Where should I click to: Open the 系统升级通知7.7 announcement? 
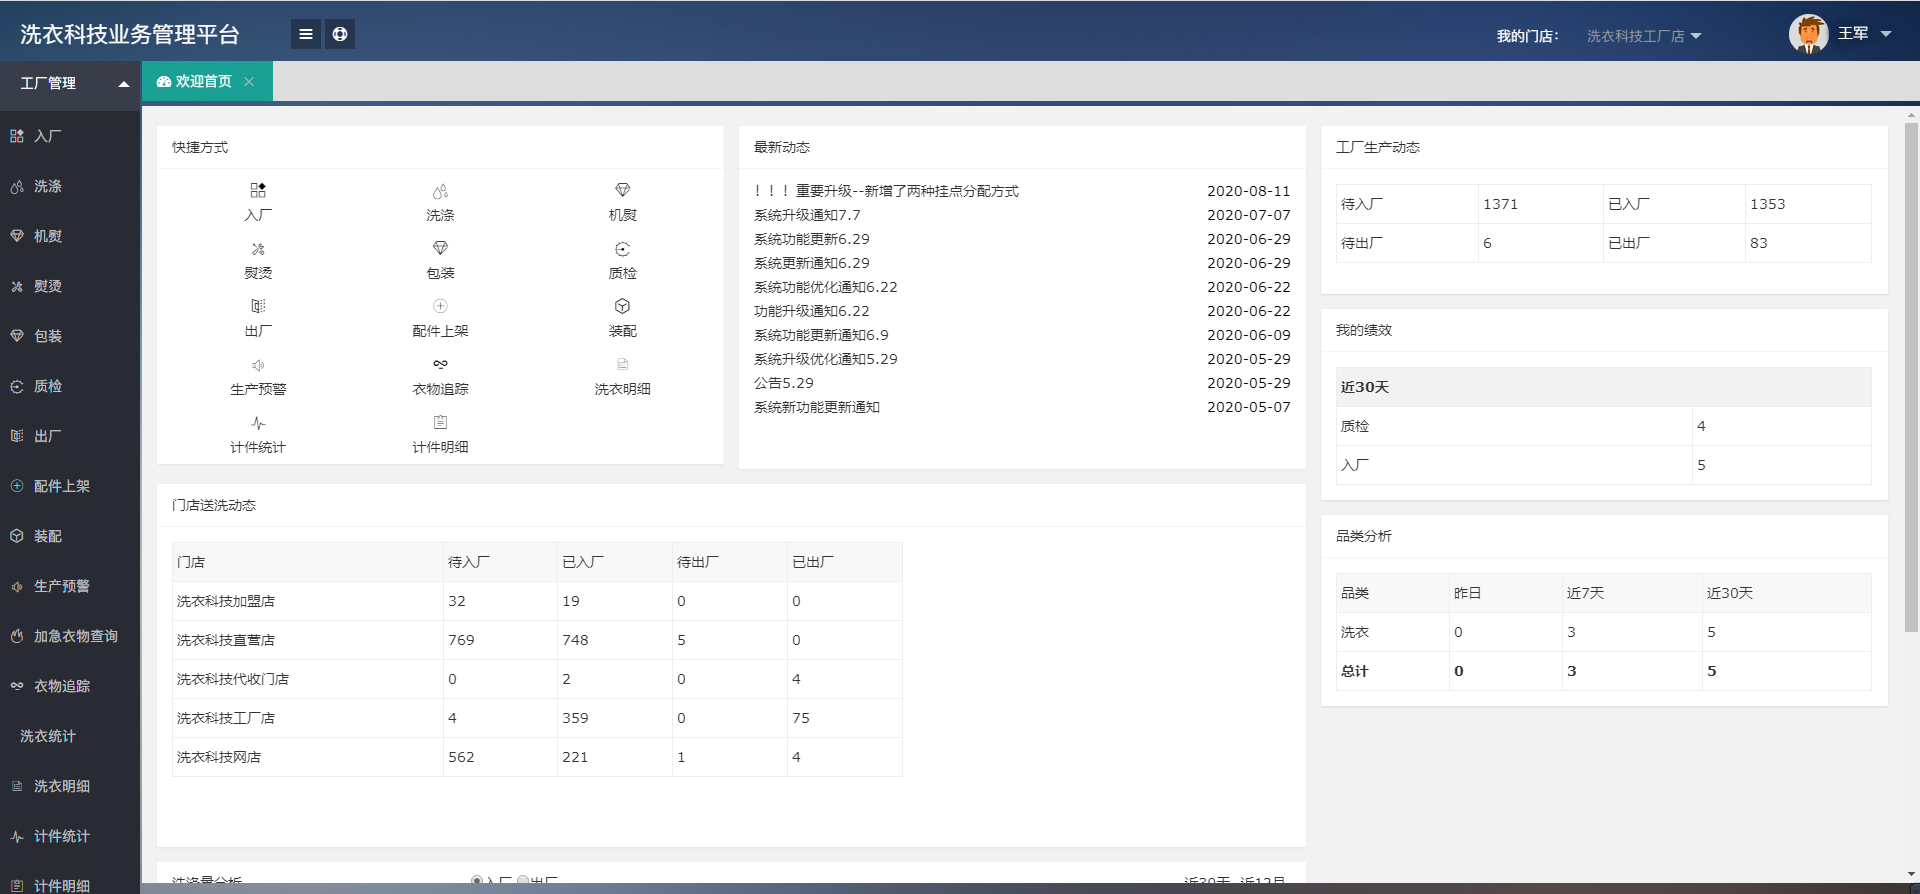pyautogui.click(x=807, y=215)
